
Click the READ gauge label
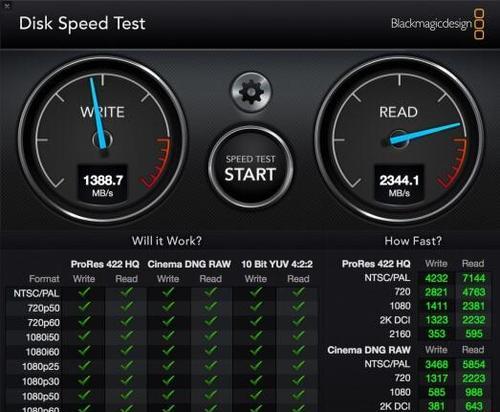click(398, 112)
